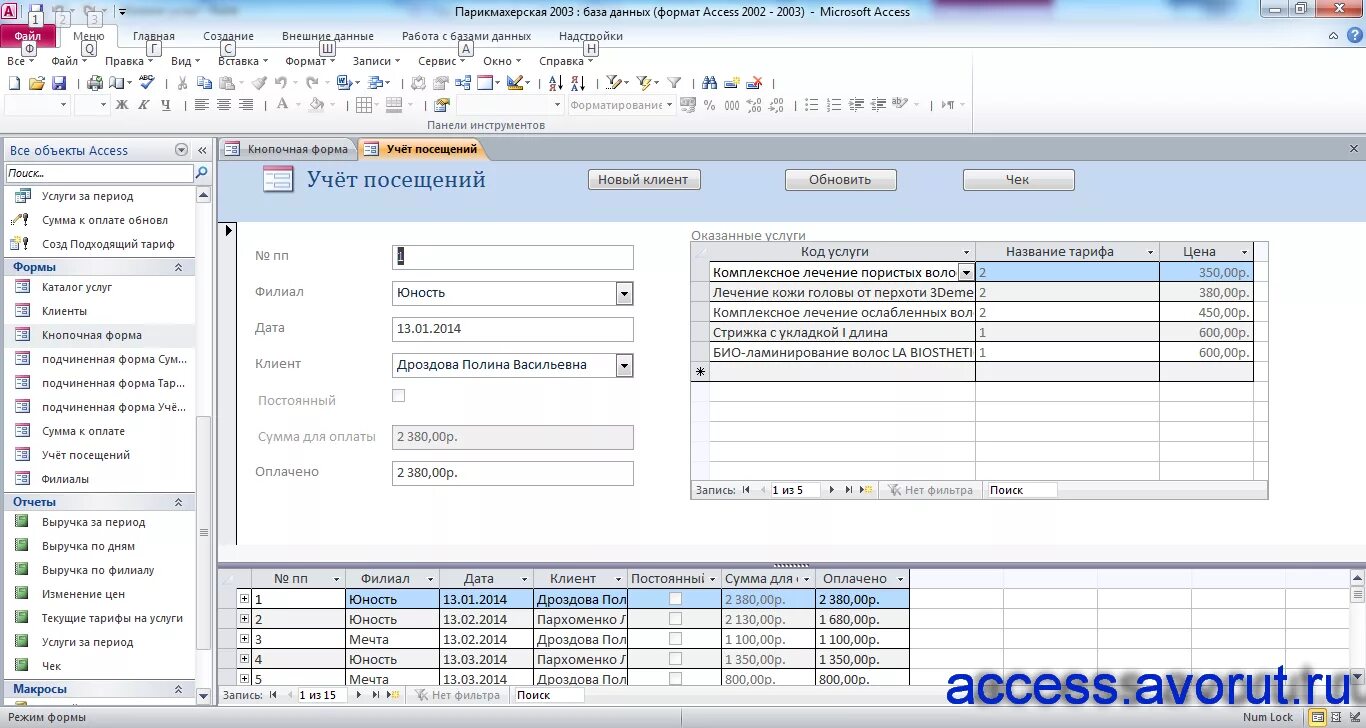
Task: Click the Copy icon in toolbar
Action: point(205,83)
